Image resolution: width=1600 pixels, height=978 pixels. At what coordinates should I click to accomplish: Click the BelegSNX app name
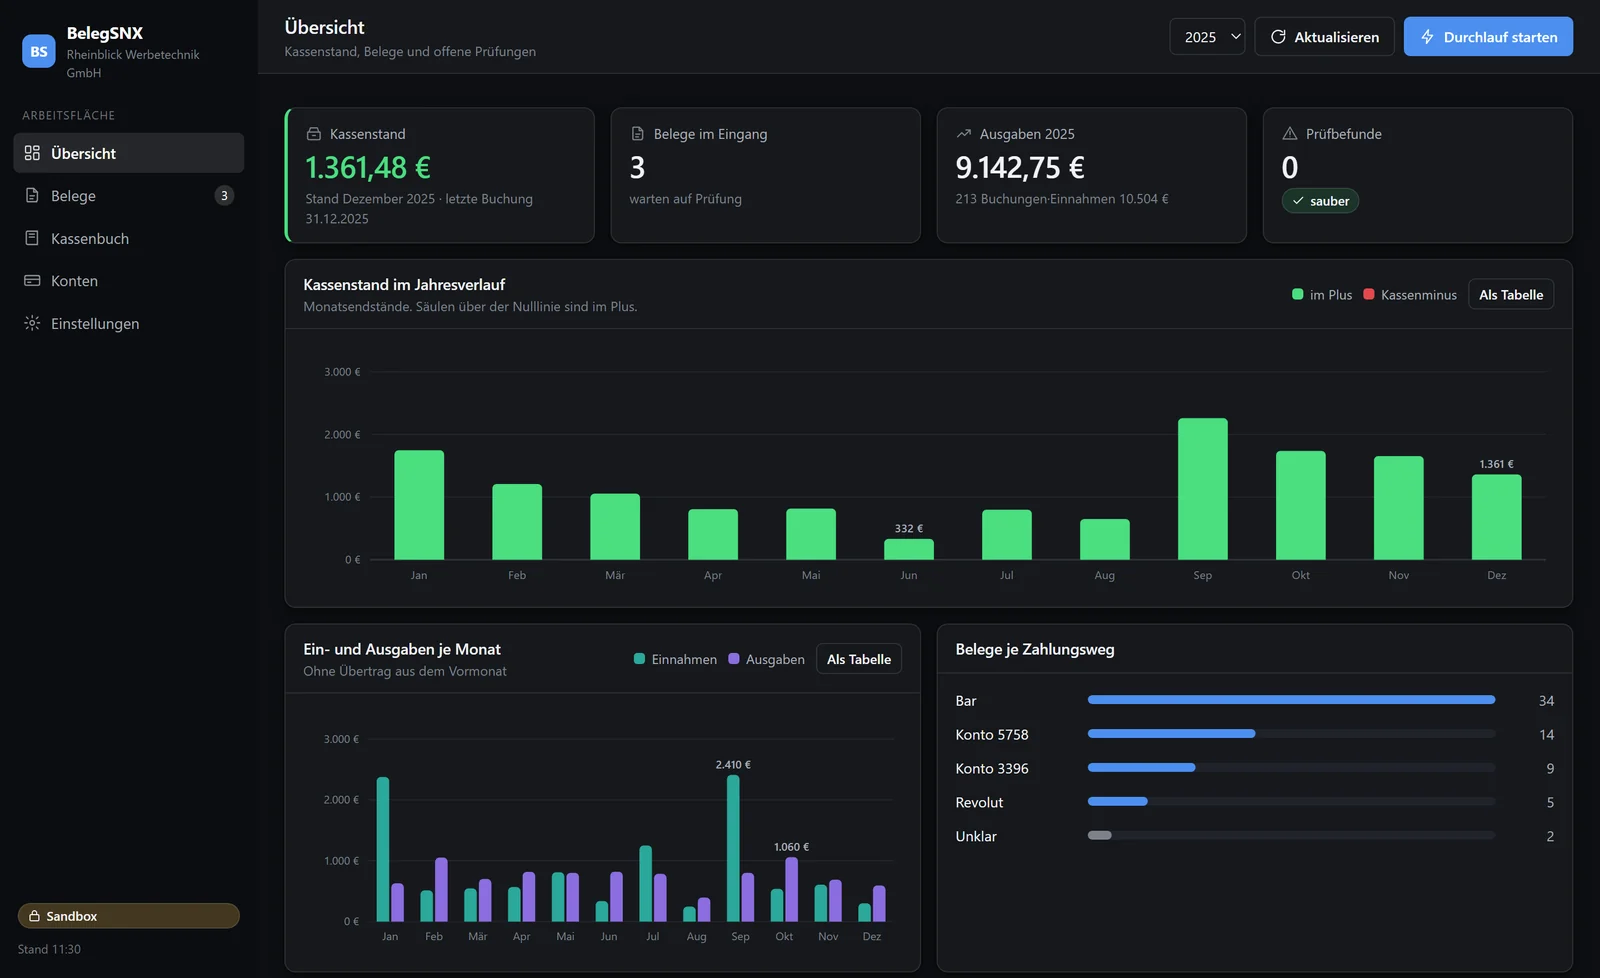pyautogui.click(x=105, y=33)
